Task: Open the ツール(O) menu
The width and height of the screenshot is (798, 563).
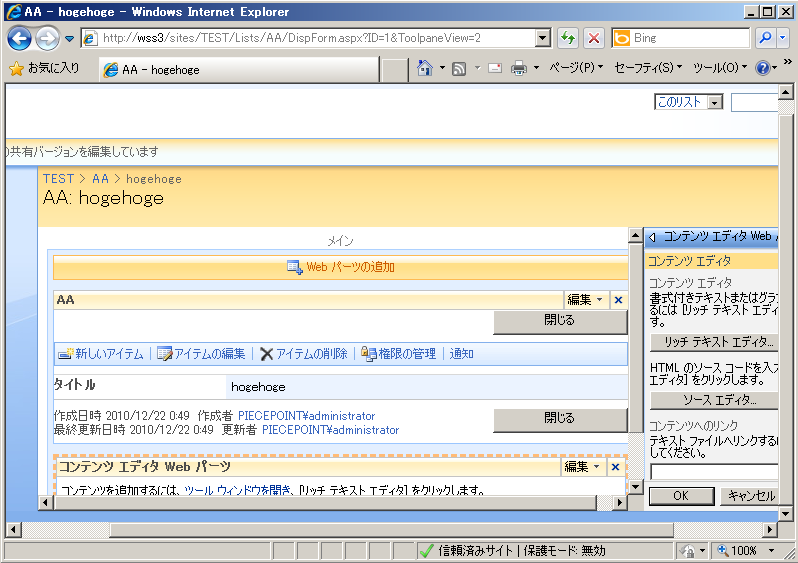Action: pos(720,68)
